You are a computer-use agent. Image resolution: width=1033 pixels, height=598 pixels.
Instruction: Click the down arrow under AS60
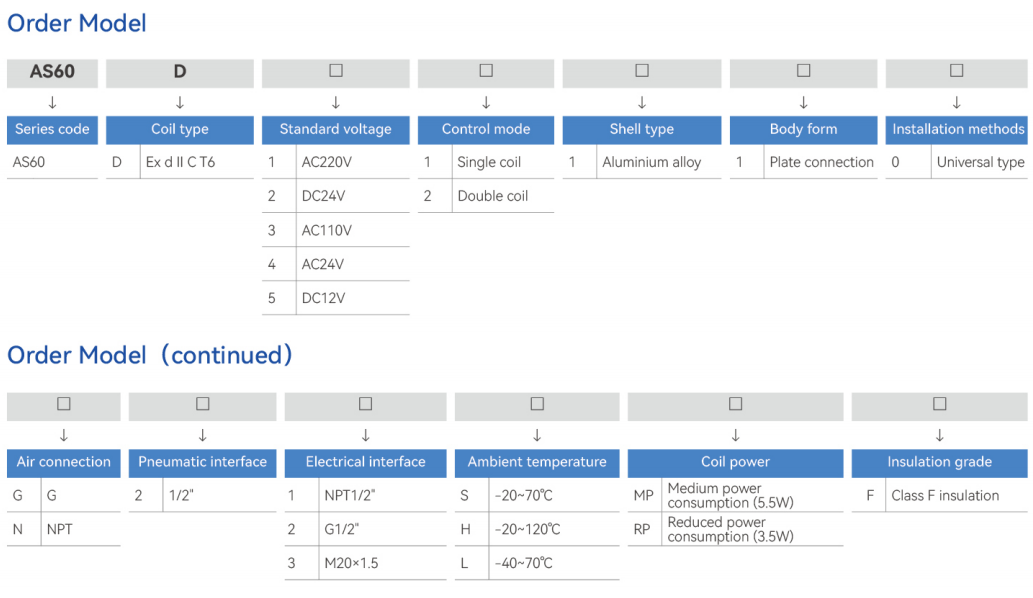pos(53,103)
